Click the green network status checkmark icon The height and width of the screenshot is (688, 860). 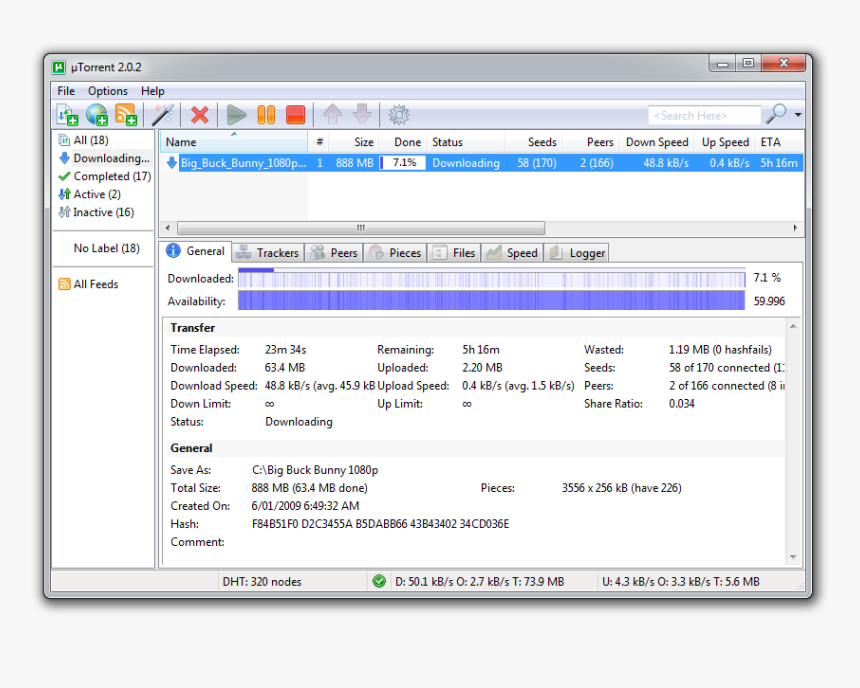click(x=379, y=581)
